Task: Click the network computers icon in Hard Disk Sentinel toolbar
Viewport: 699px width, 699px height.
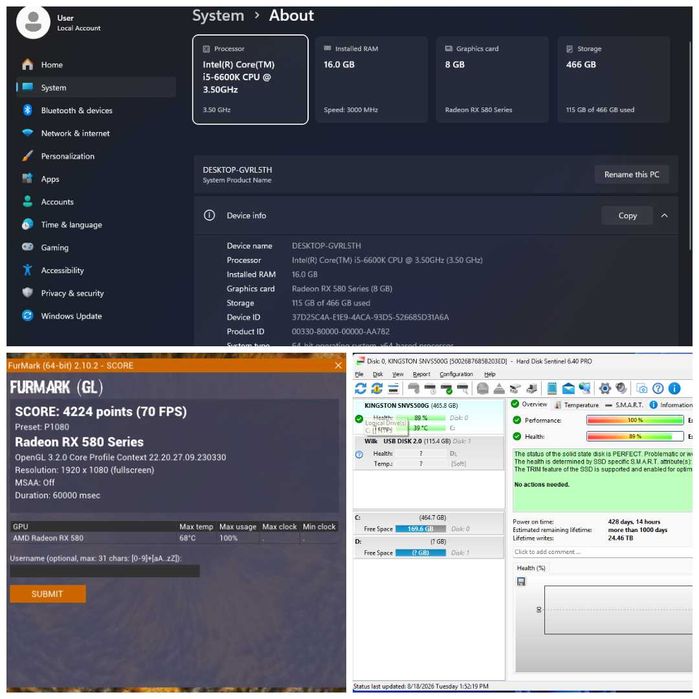Action: (x=584, y=389)
